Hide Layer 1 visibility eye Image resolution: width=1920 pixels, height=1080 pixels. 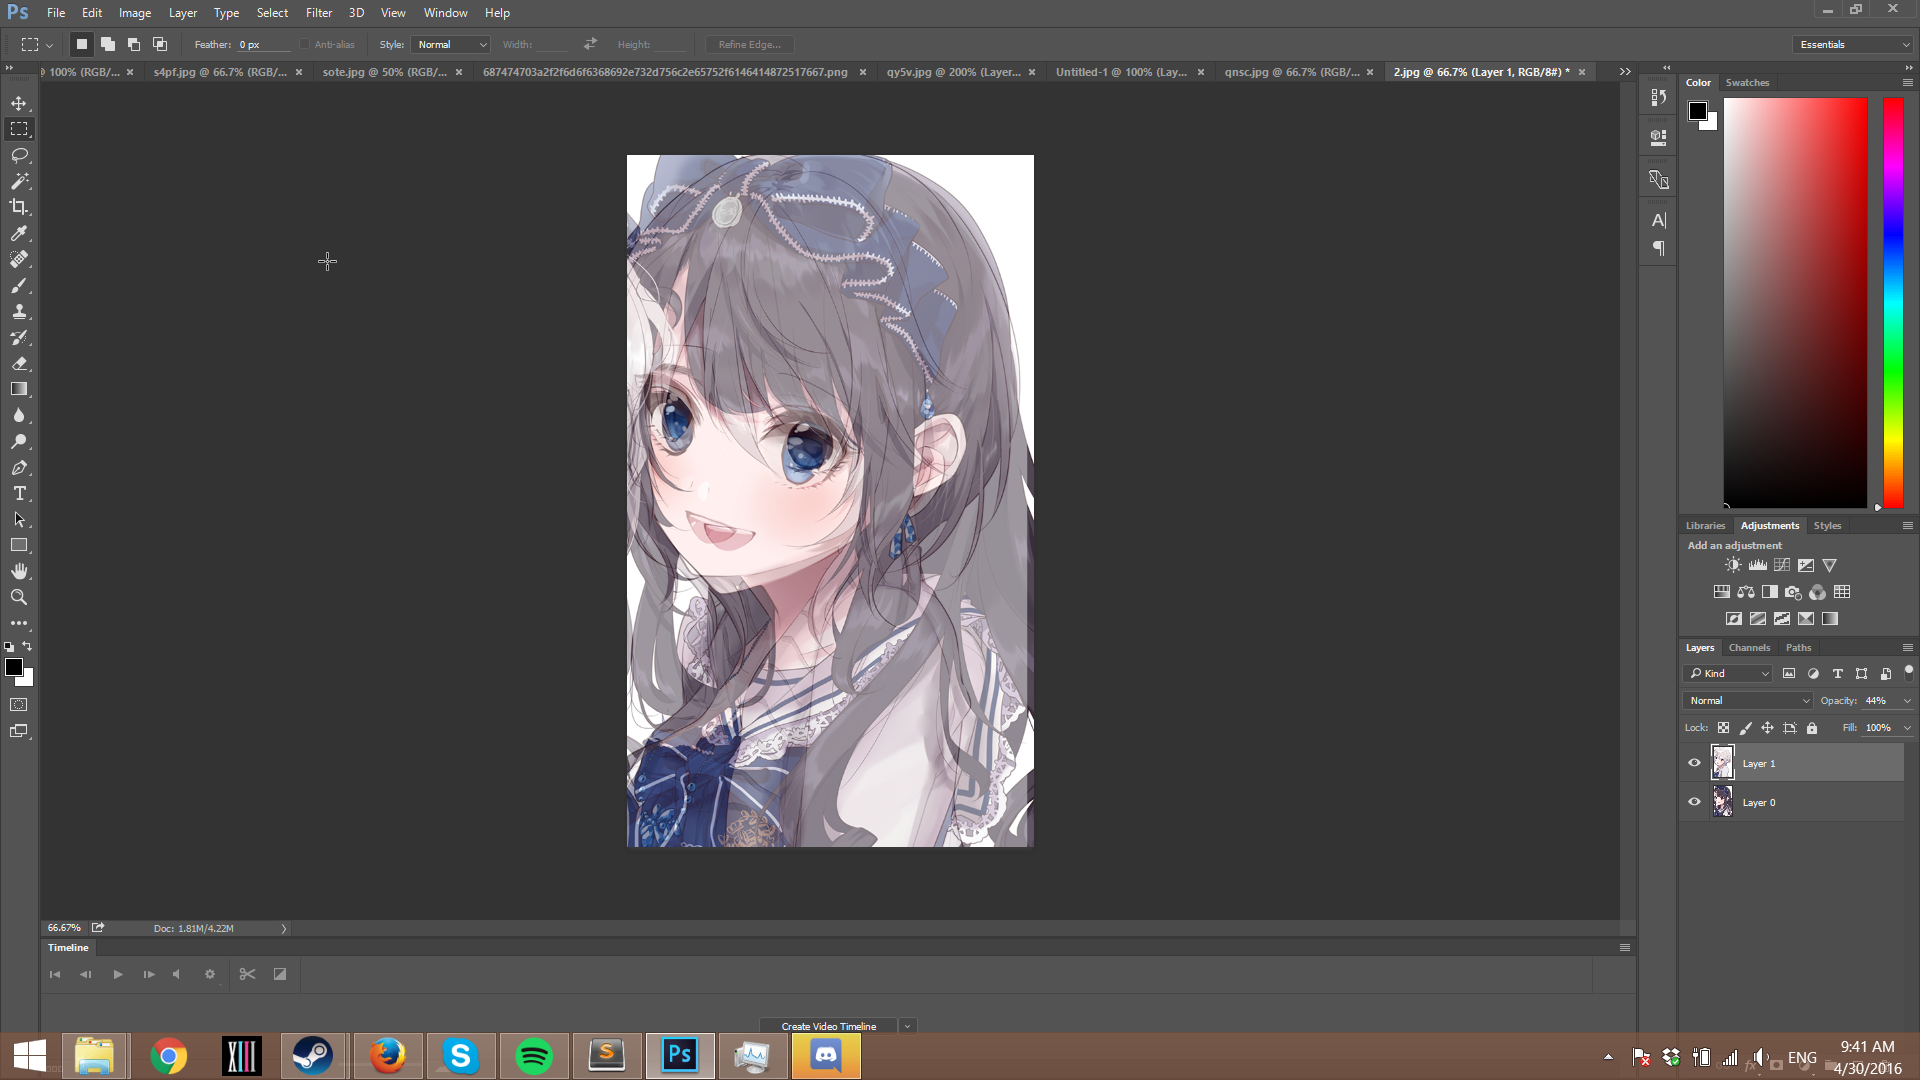pyautogui.click(x=1694, y=763)
